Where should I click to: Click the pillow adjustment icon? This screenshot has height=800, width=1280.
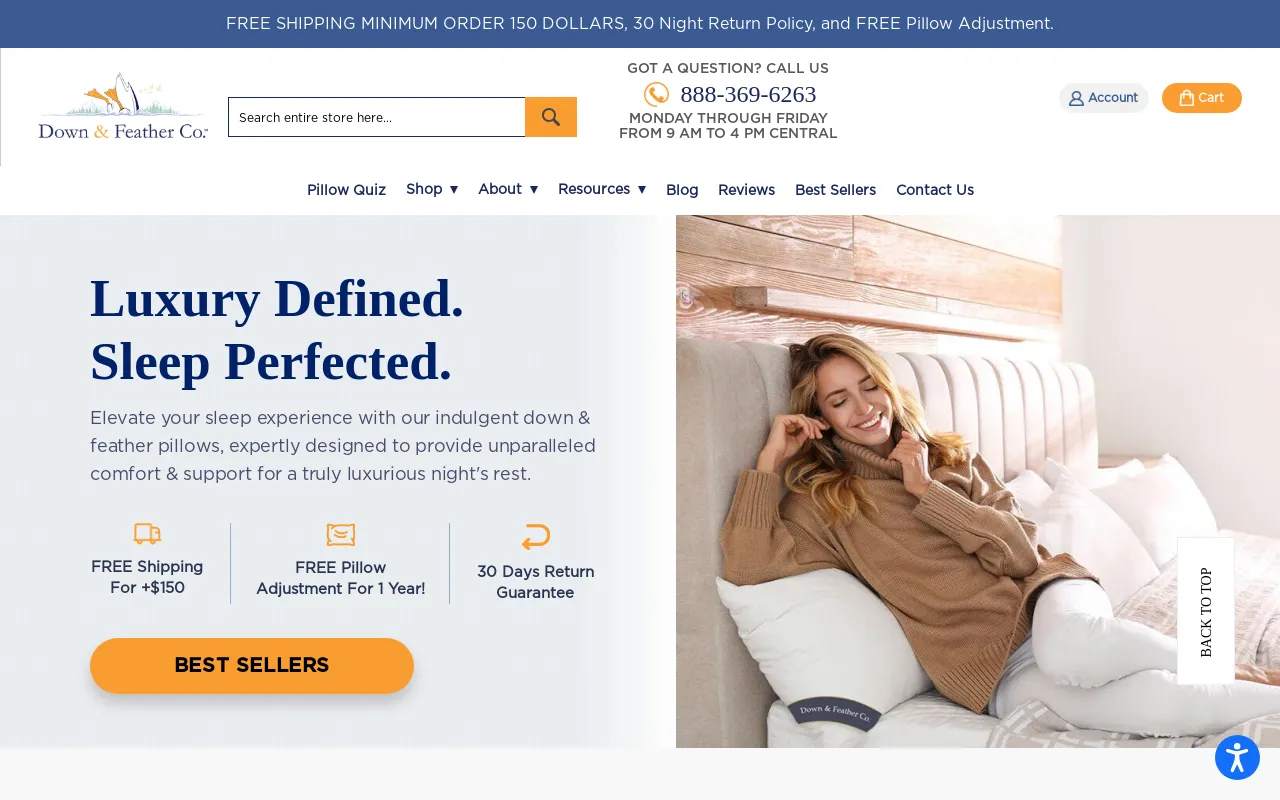click(341, 535)
